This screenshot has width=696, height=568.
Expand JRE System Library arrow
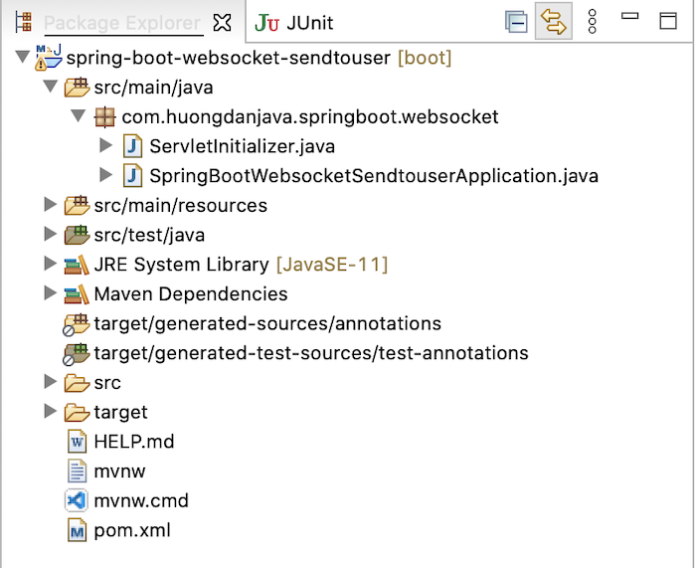tap(51, 264)
